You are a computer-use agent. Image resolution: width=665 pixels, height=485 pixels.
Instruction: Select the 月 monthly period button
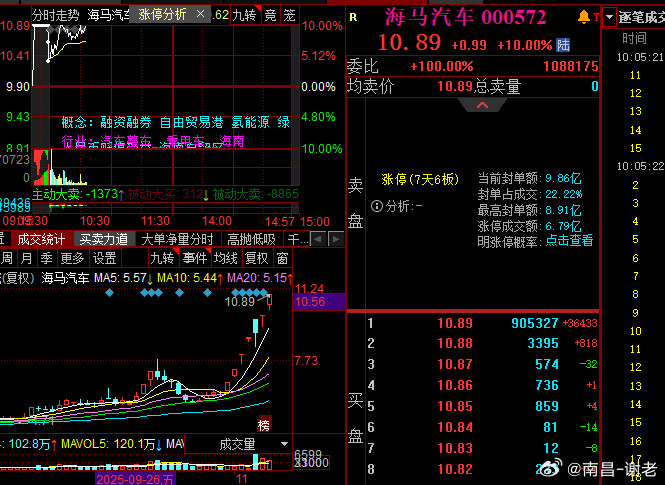tap(26, 258)
